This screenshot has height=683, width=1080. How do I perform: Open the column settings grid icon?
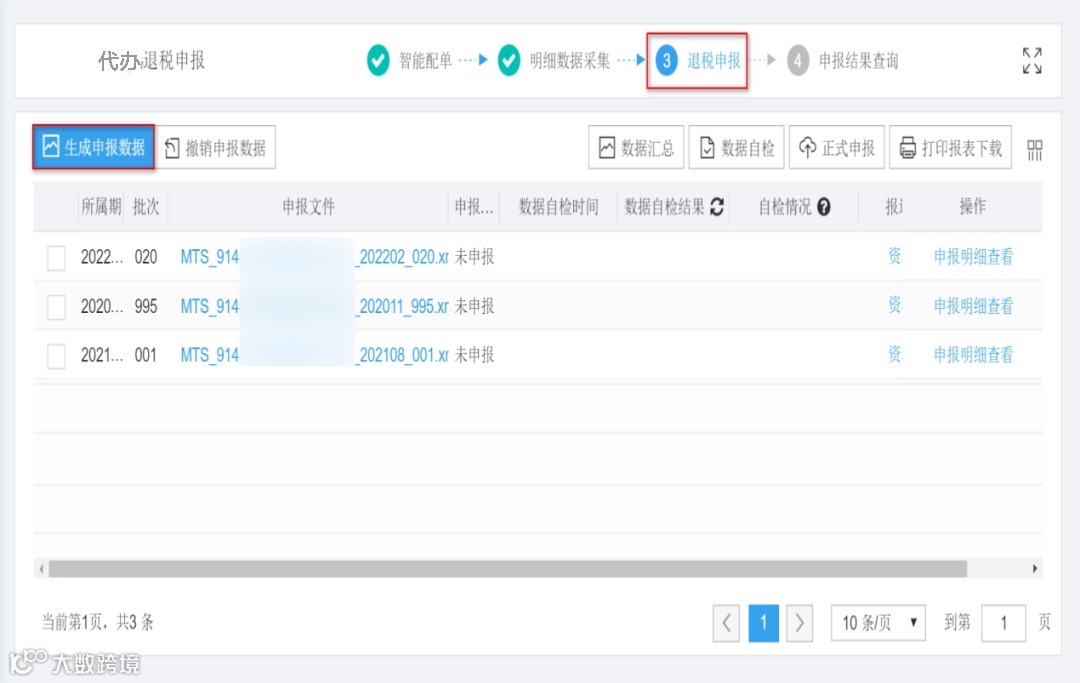pyautogui.click(x=1035, y=149)
